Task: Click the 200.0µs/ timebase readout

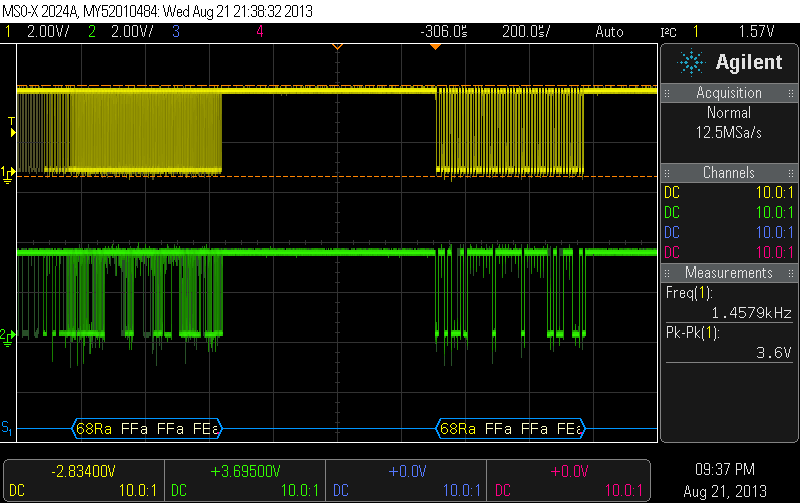Action: (x=526, y=32)
